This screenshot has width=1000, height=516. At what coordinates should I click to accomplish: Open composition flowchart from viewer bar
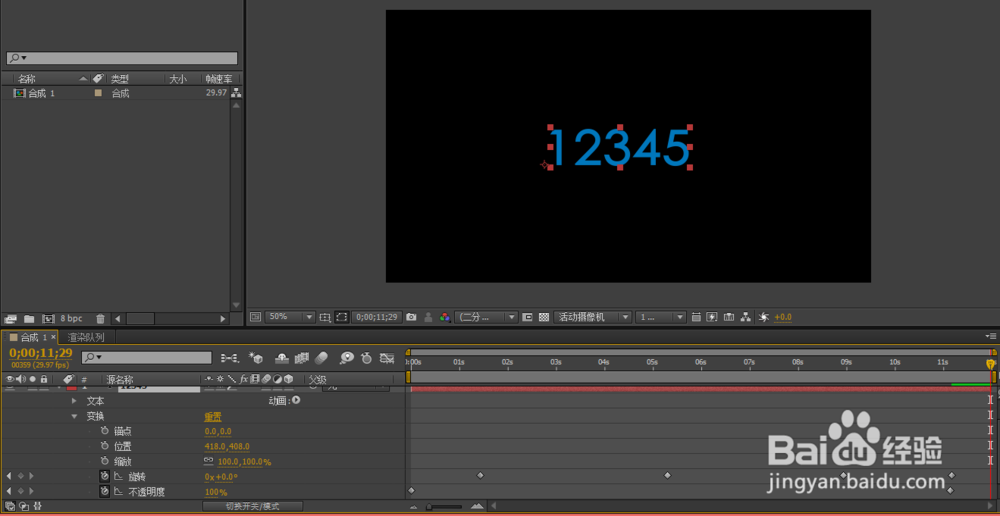coord(745,317)
